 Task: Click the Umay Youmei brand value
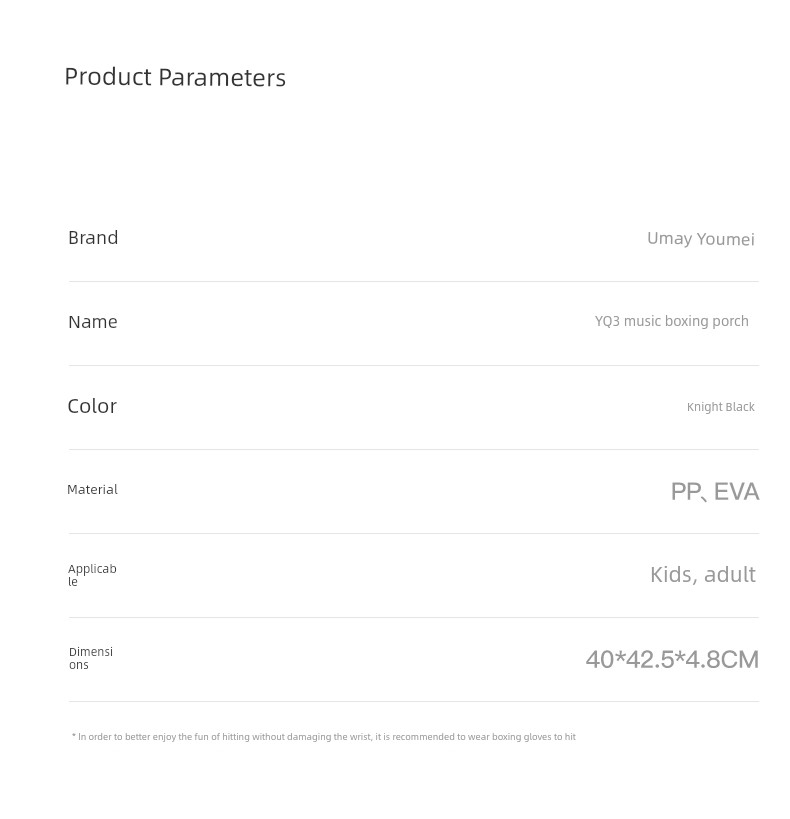(701, 239)
